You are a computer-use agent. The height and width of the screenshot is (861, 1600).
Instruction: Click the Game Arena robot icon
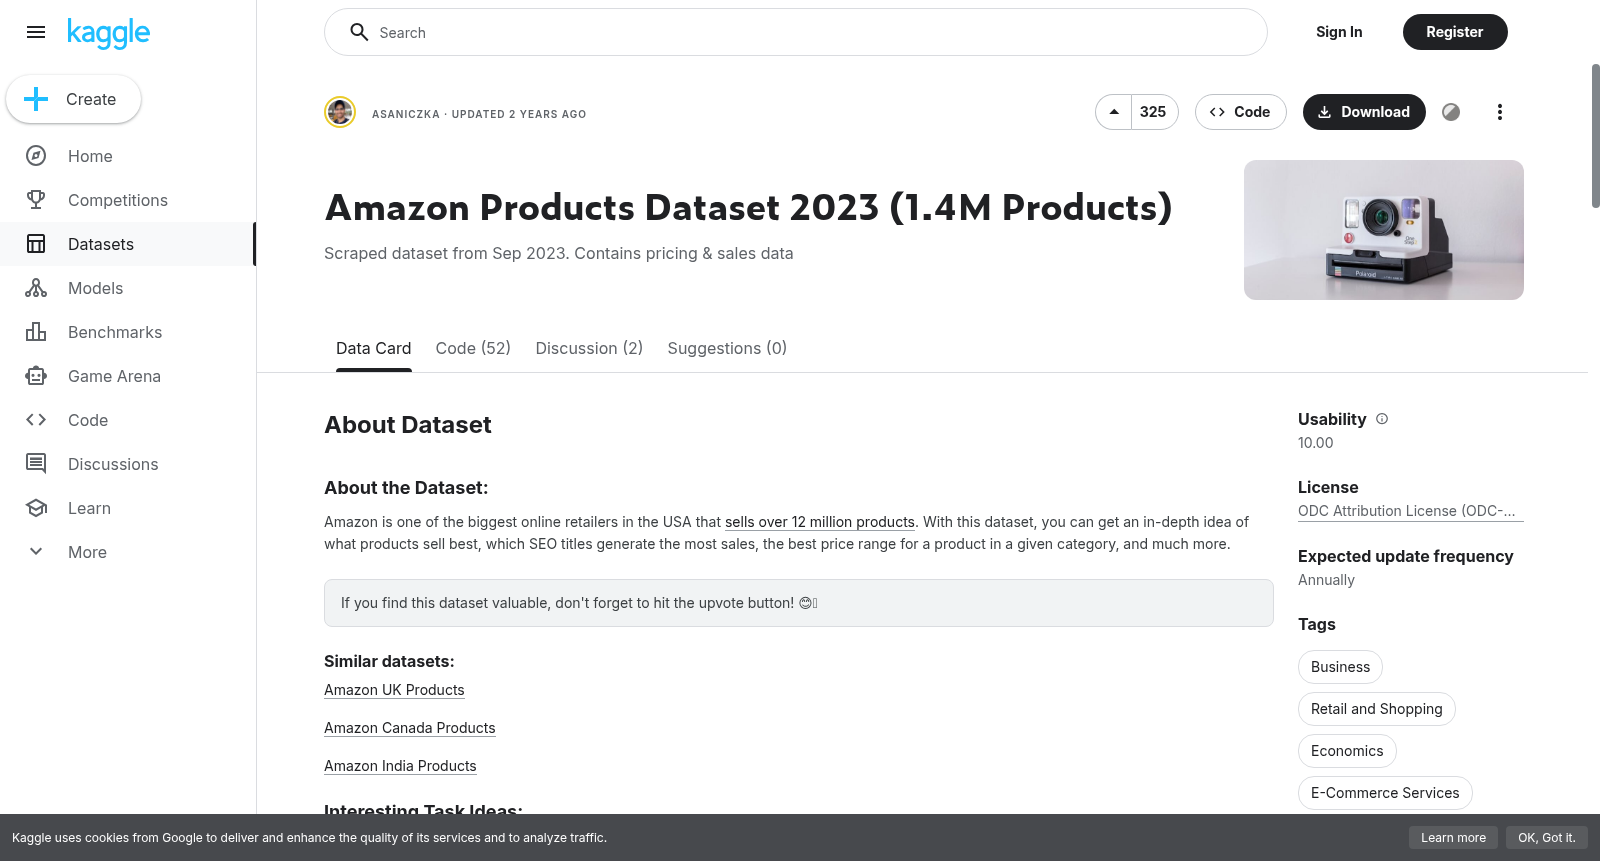36,376
